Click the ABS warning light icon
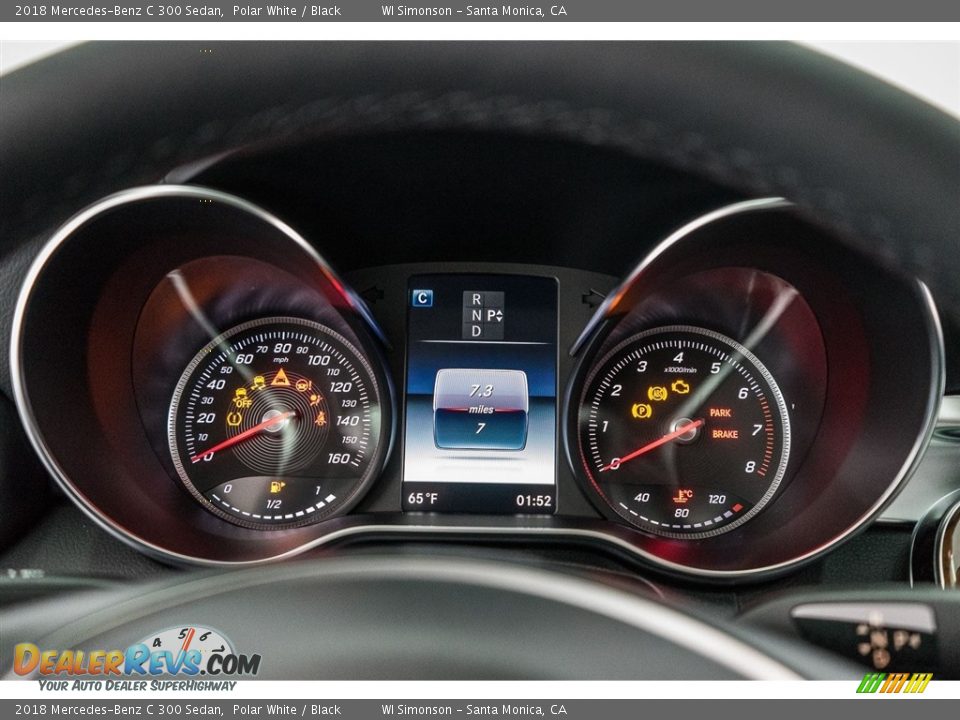 tap(657, 393)
